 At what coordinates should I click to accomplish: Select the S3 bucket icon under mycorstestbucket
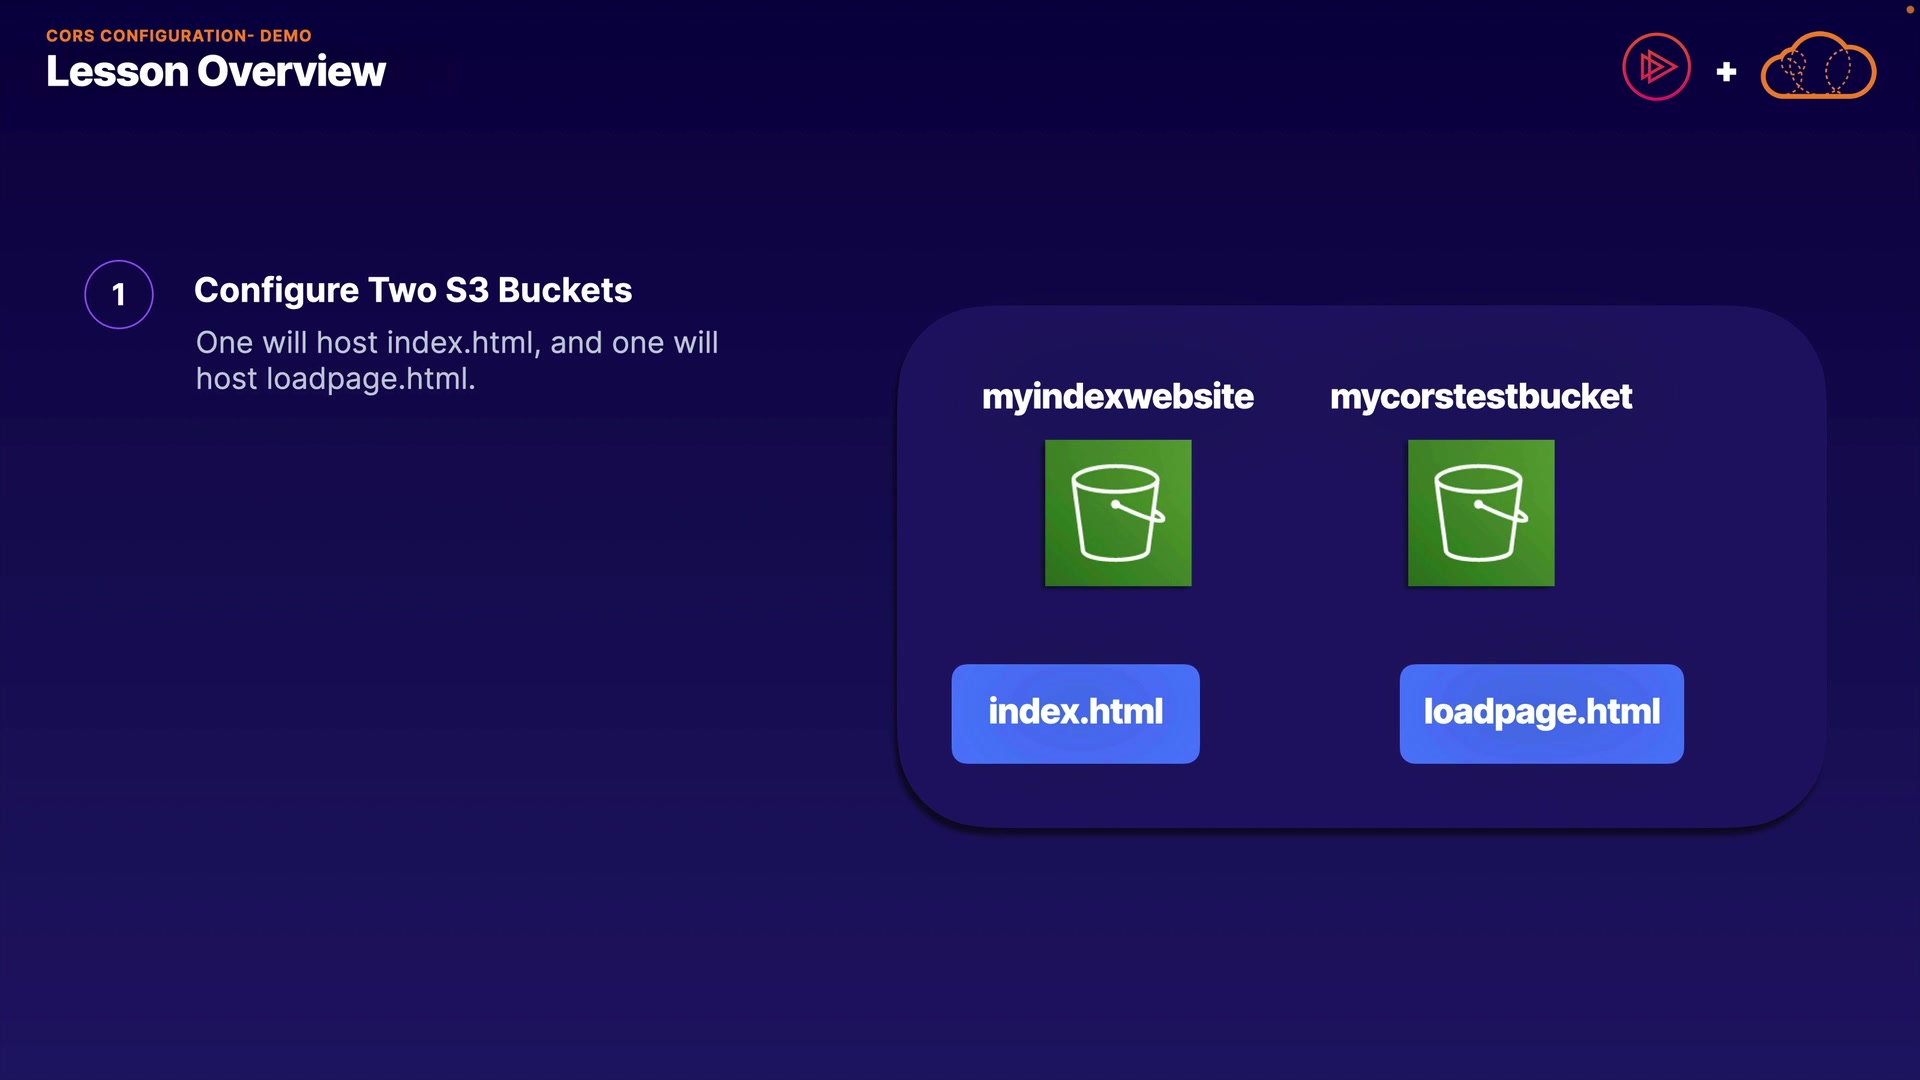(1481, 513)
